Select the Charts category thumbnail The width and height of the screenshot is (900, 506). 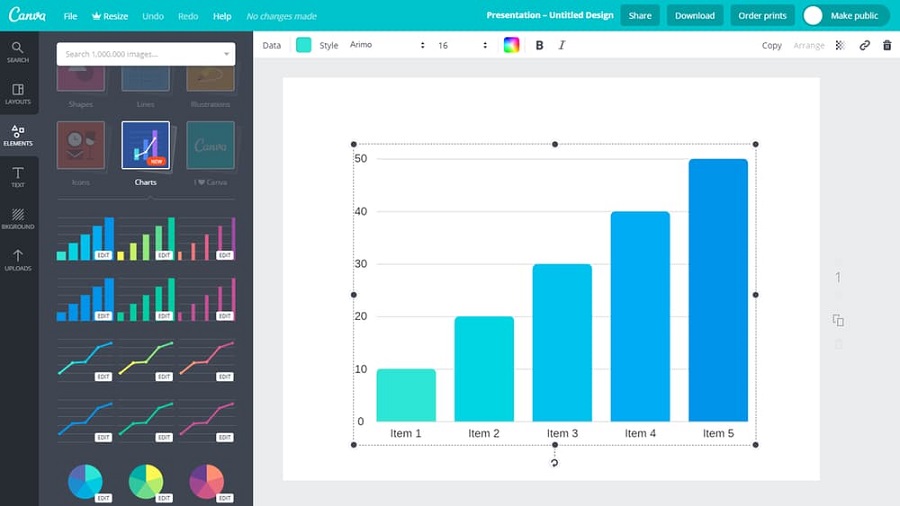click(x=146, y=146)
